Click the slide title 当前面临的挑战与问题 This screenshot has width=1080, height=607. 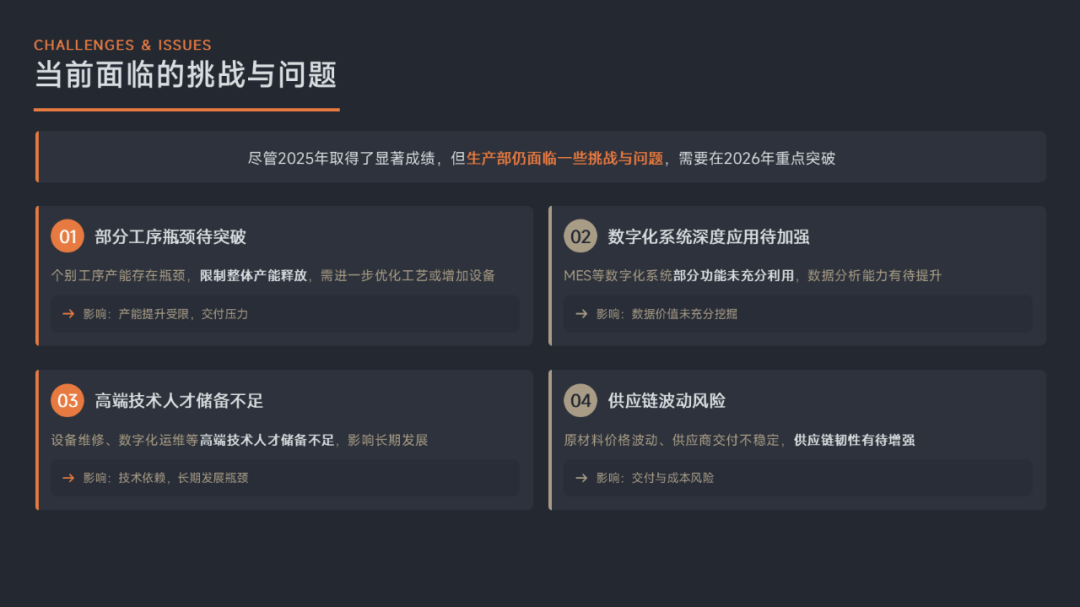click(x=185, y=75)
